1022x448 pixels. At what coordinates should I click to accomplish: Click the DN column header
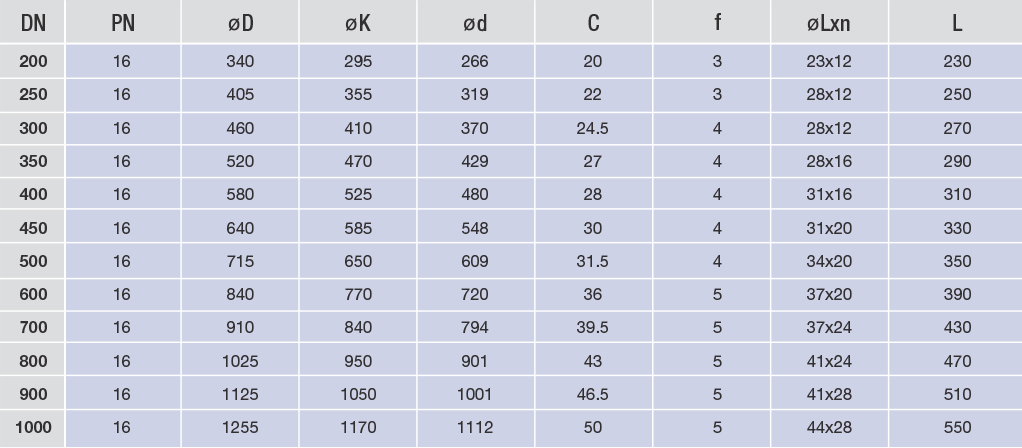point(33,23)
